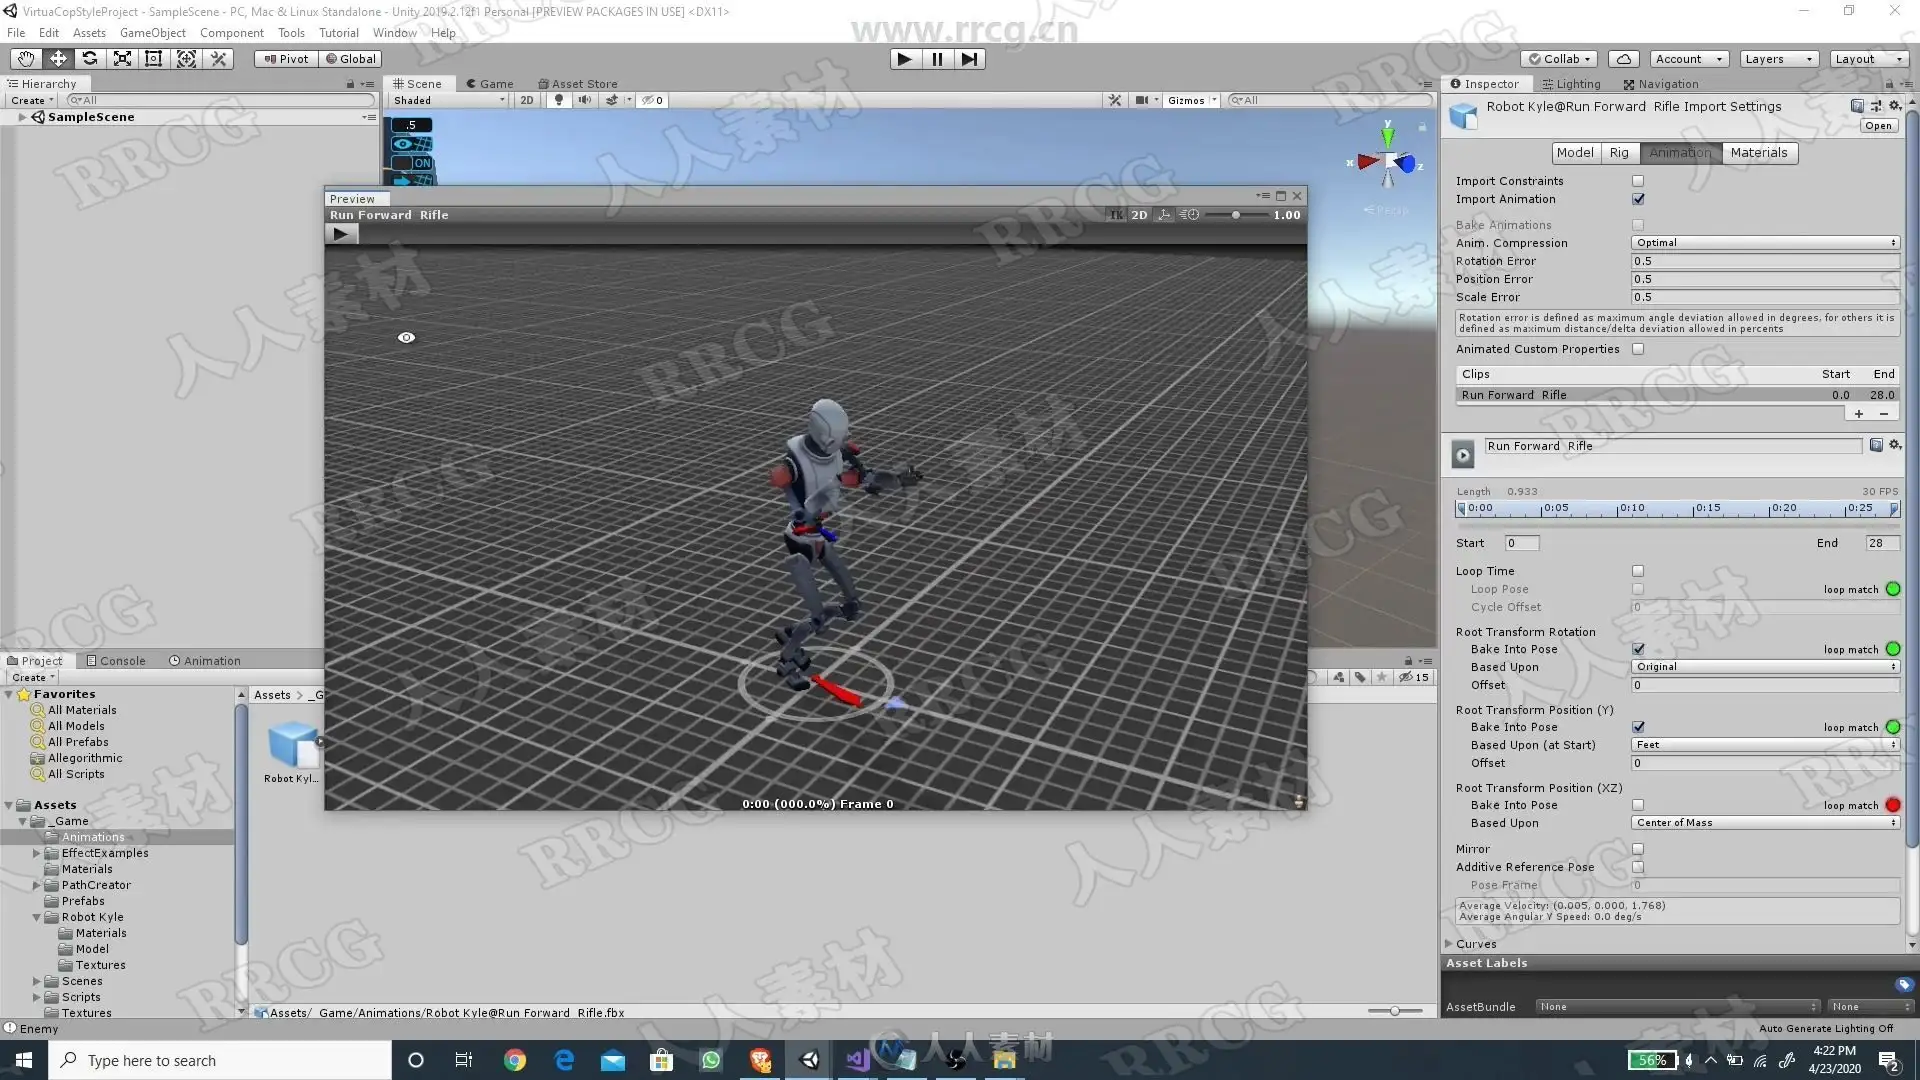Switch to the Rig tab
Image resolution: width=1920 pixels, height=1080 pixels.
pyautogui.click(x=1619, y=153)
